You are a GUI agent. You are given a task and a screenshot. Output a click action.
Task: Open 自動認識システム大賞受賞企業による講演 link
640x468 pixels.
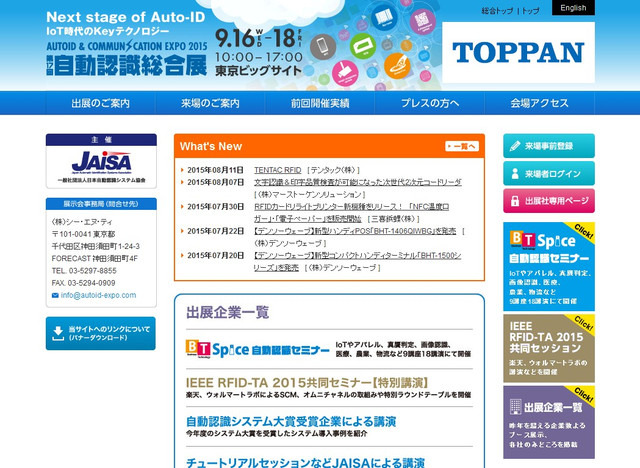(291, 421)
